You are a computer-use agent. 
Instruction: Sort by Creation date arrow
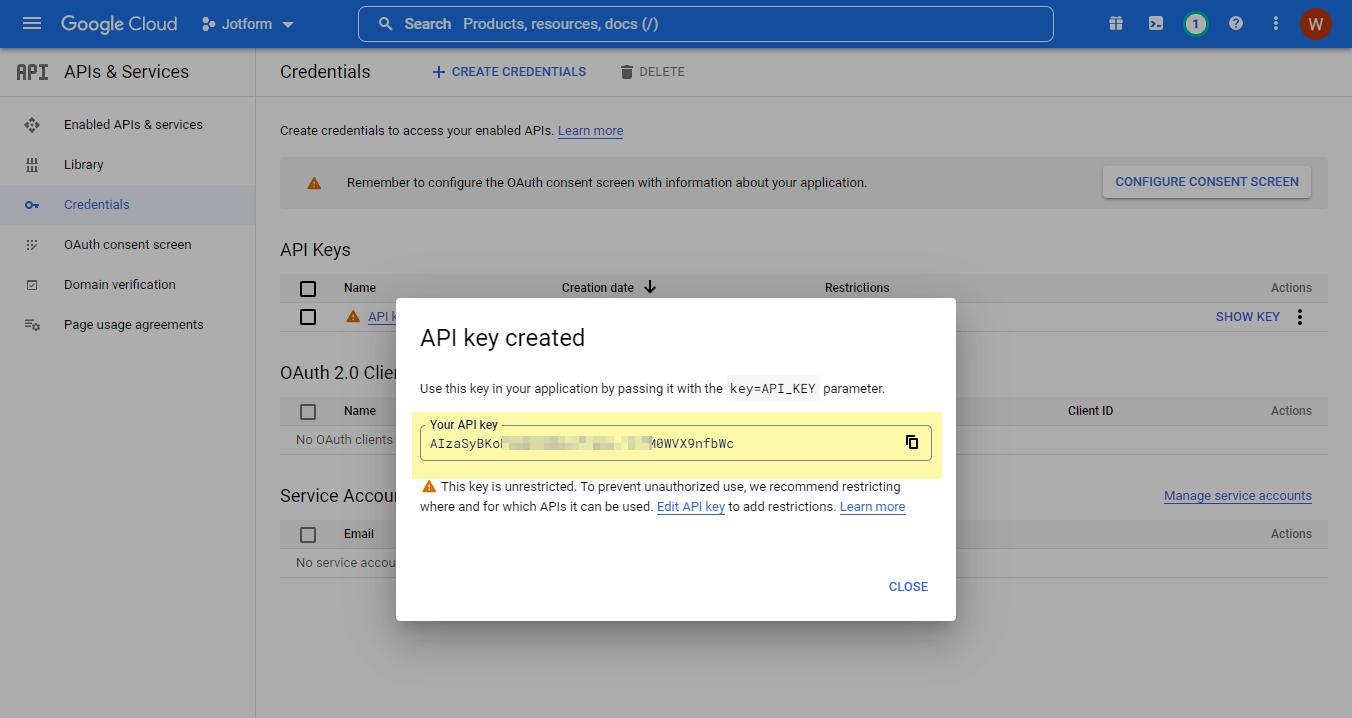650,288
